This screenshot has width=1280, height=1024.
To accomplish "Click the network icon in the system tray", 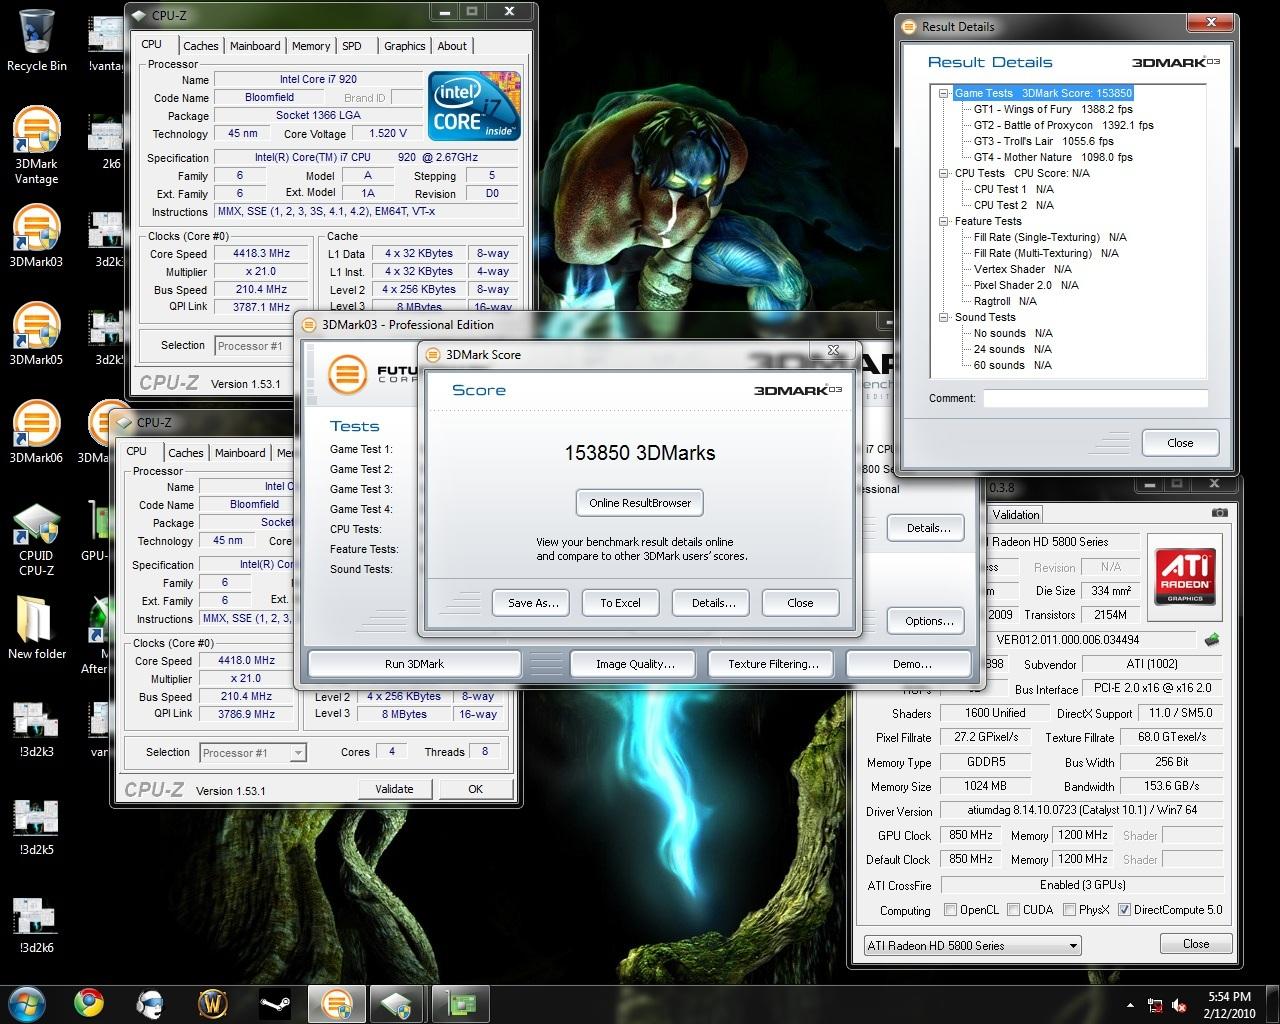I will point(1155,1004).
